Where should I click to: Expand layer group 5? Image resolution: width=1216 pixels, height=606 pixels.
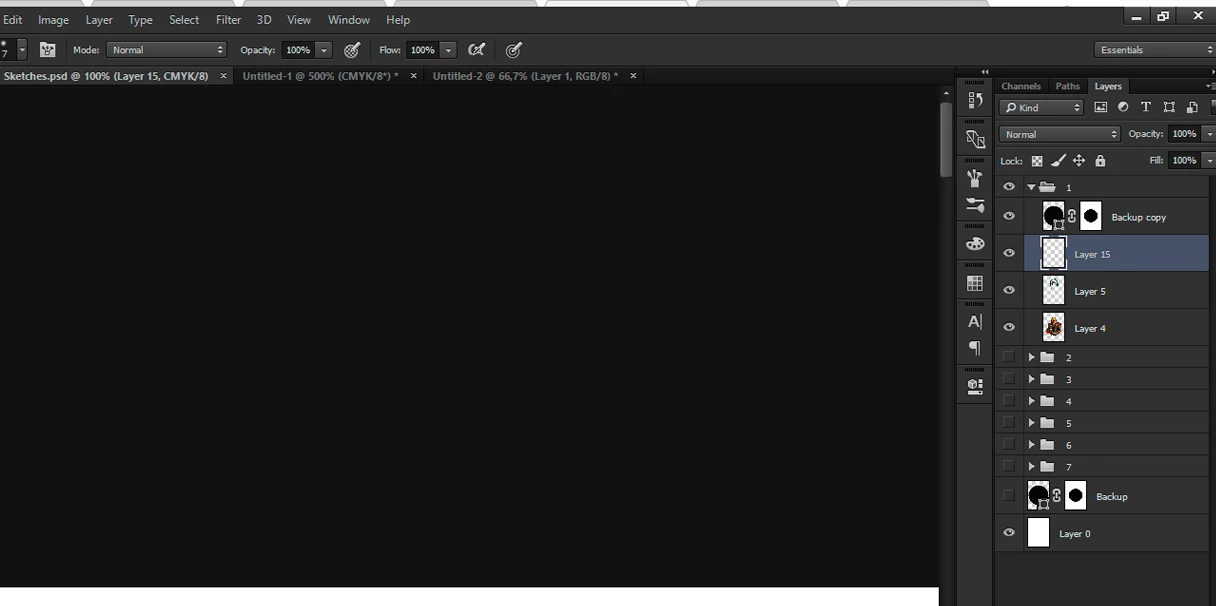point(1031,423)
